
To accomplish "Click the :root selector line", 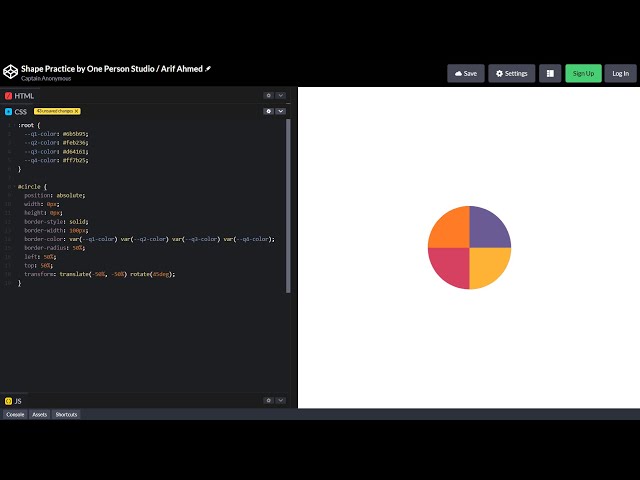I will (29, 125).
